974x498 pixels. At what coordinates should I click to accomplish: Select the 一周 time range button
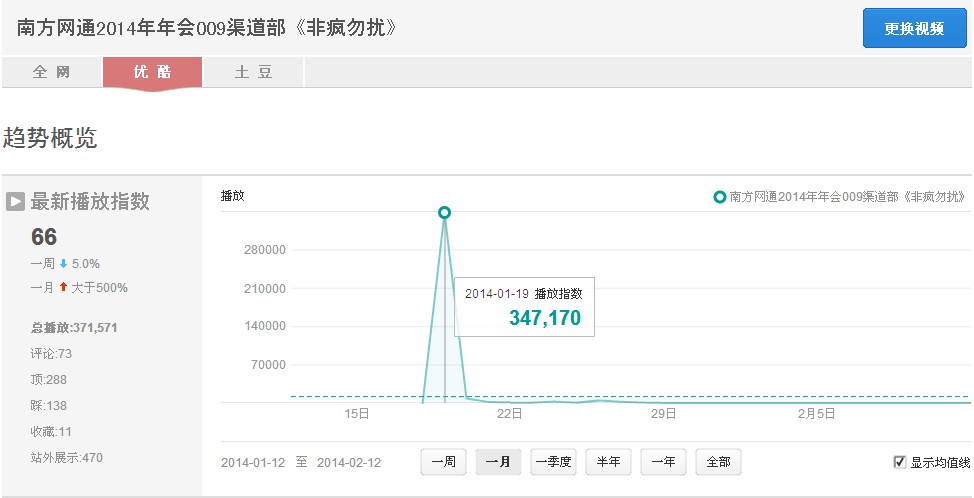444,462
